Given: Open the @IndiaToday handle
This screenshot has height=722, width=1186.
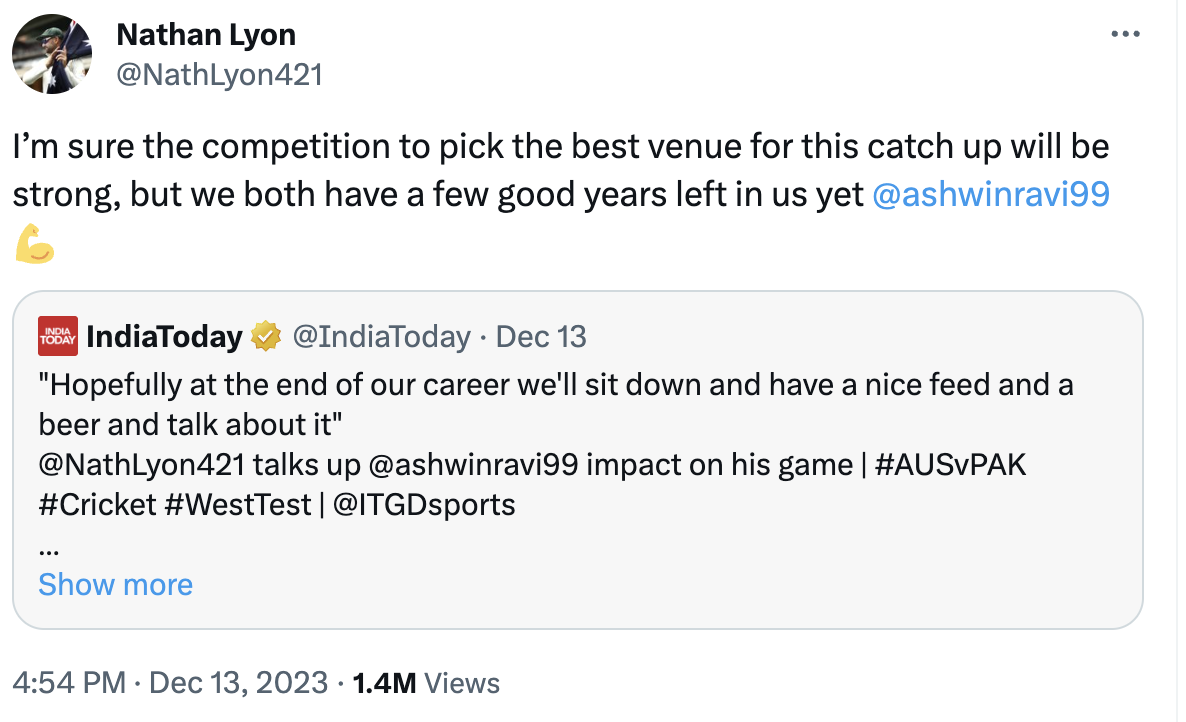Looking at the screenshot, I should [x=381, y=337].
